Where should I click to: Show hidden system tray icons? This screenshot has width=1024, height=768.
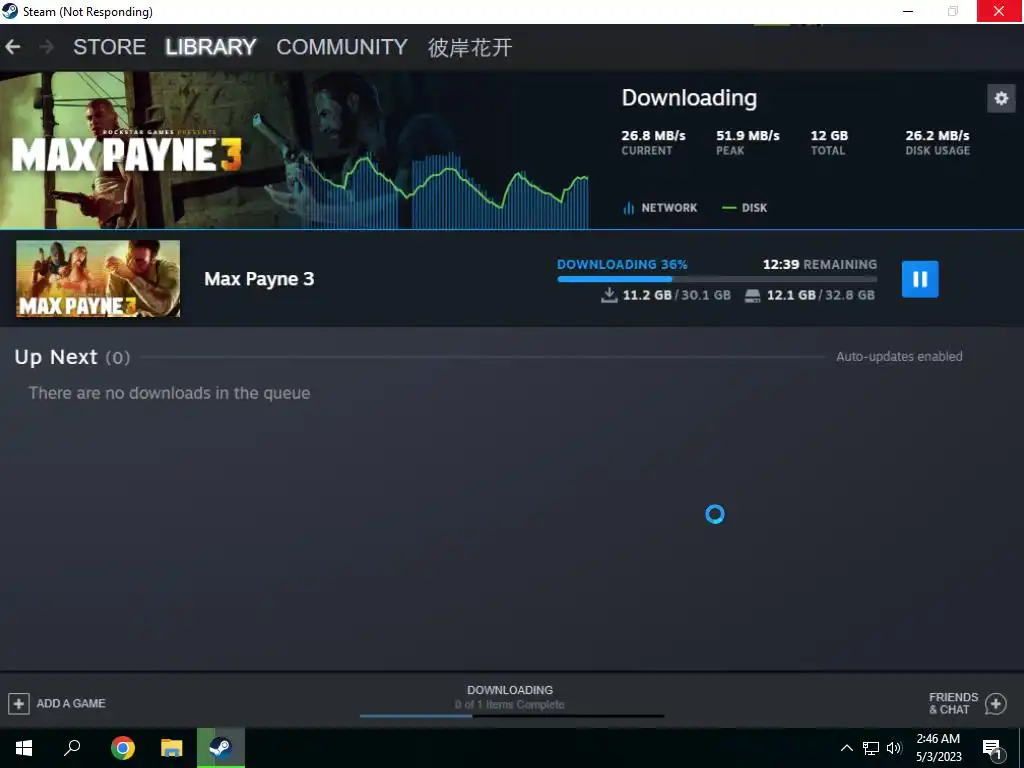click(x=846, y=748)
